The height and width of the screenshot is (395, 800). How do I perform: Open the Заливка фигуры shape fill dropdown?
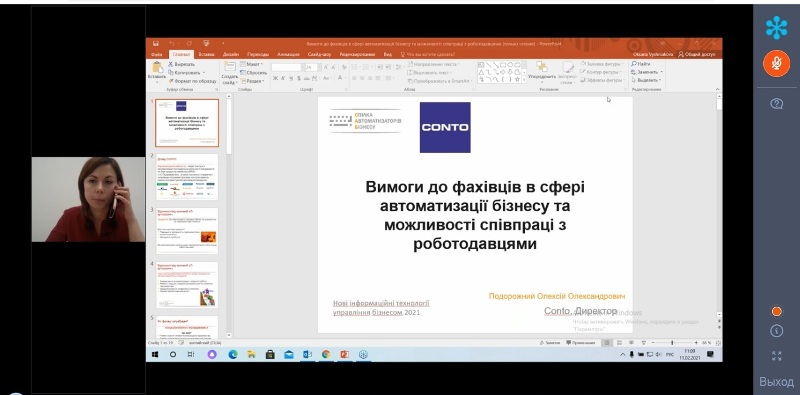[x=602, y=64]
